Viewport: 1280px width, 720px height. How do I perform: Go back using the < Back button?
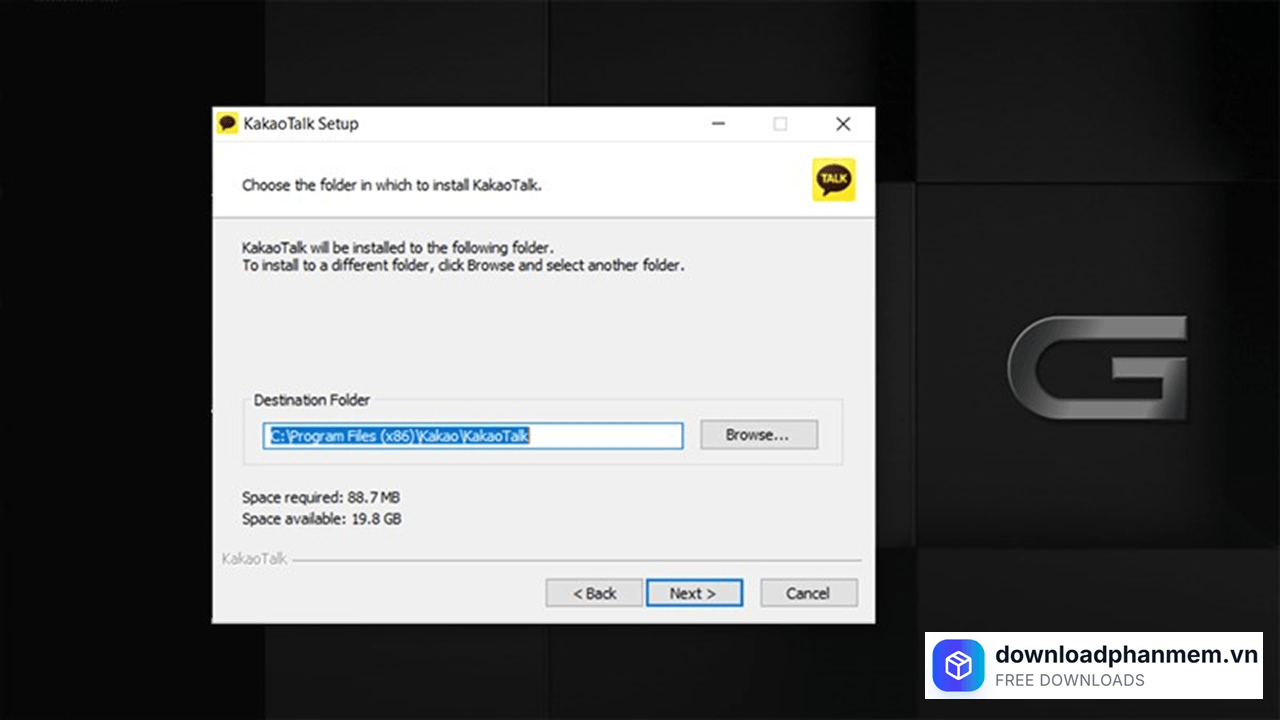coord(594,593)
